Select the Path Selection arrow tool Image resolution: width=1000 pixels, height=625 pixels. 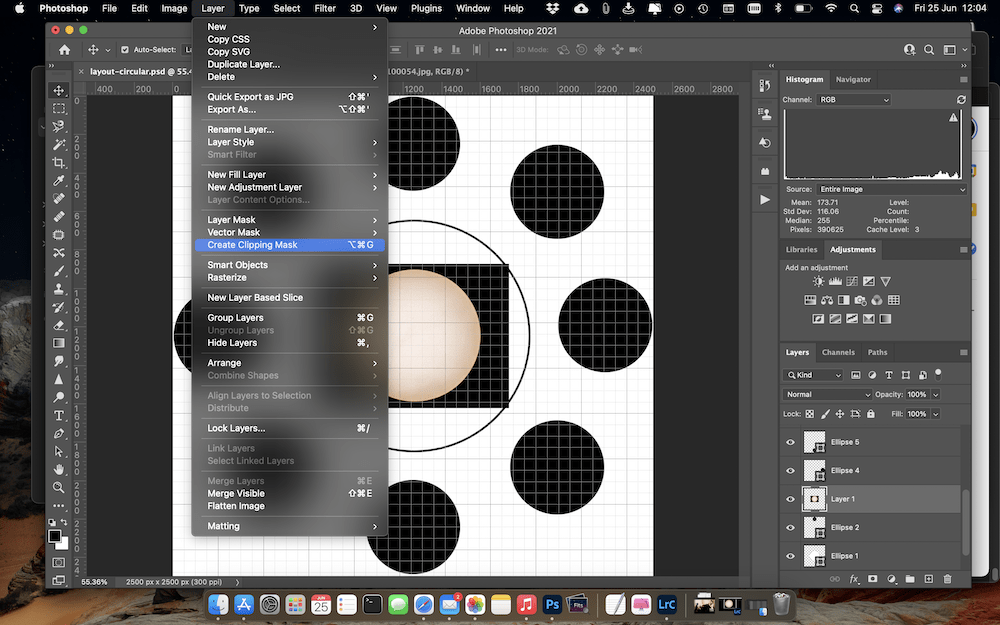click(x=59, y=451)
